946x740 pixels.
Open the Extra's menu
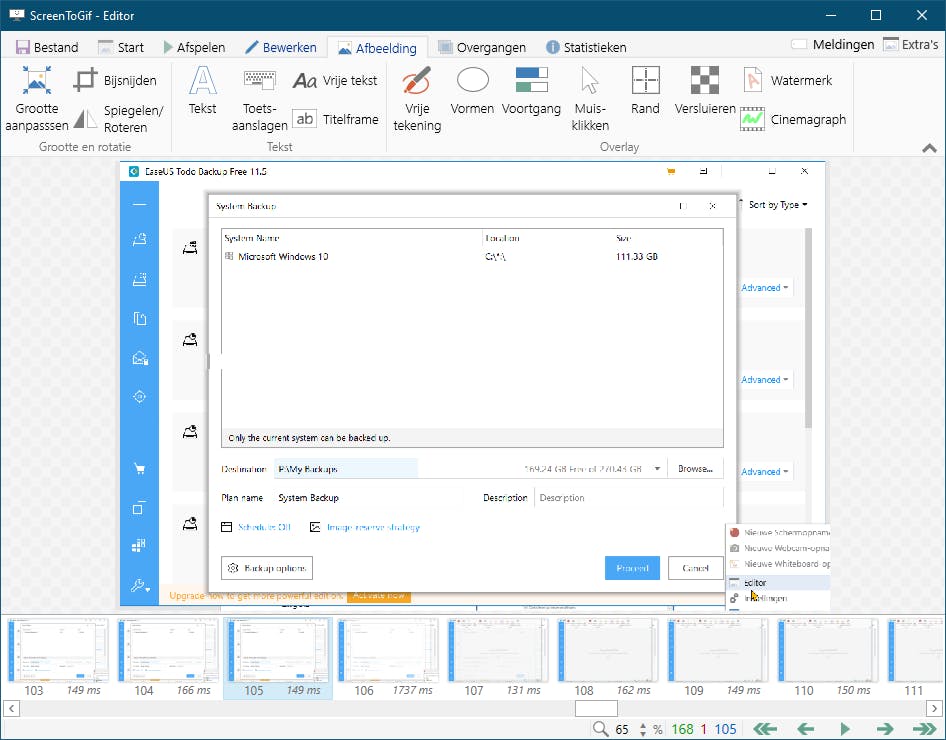click(x=911, y=44)
